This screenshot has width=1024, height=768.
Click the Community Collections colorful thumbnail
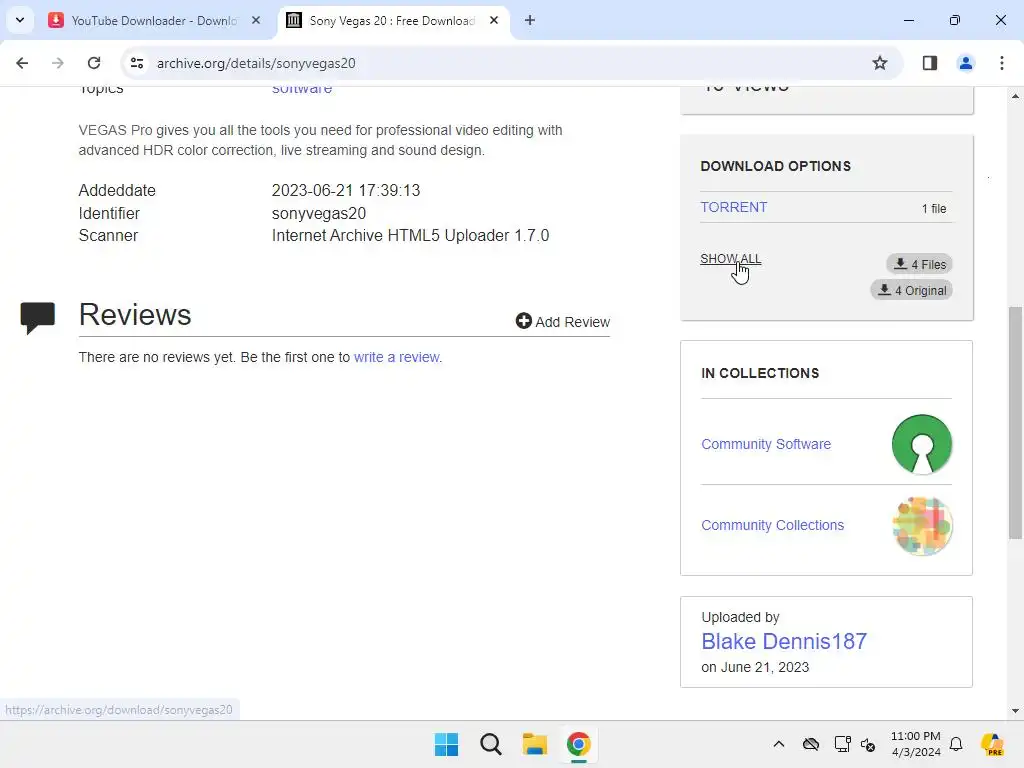[921, 526]
